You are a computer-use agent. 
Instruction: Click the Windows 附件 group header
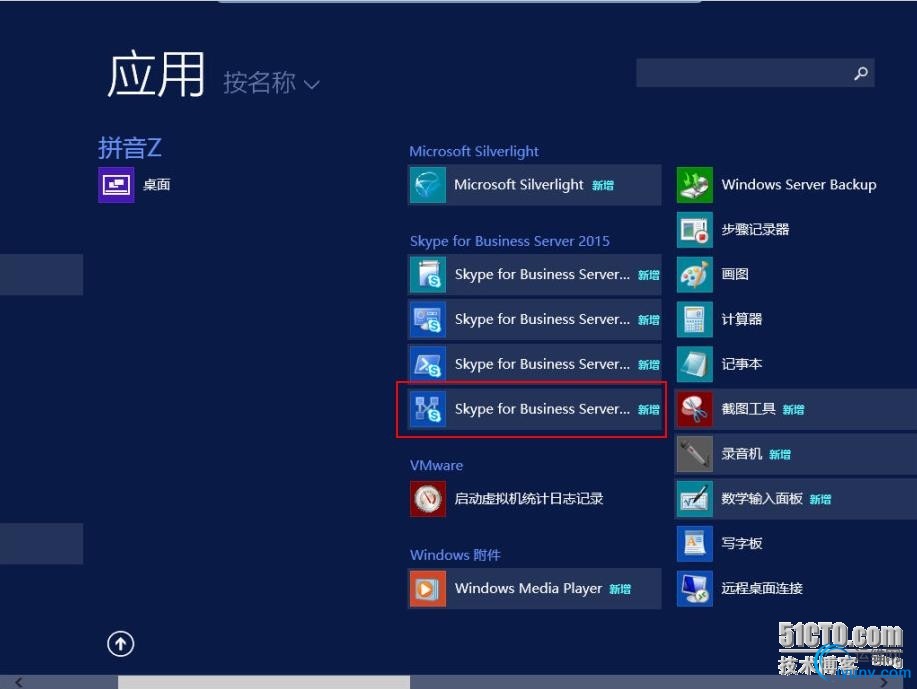[x=455, y=555]
